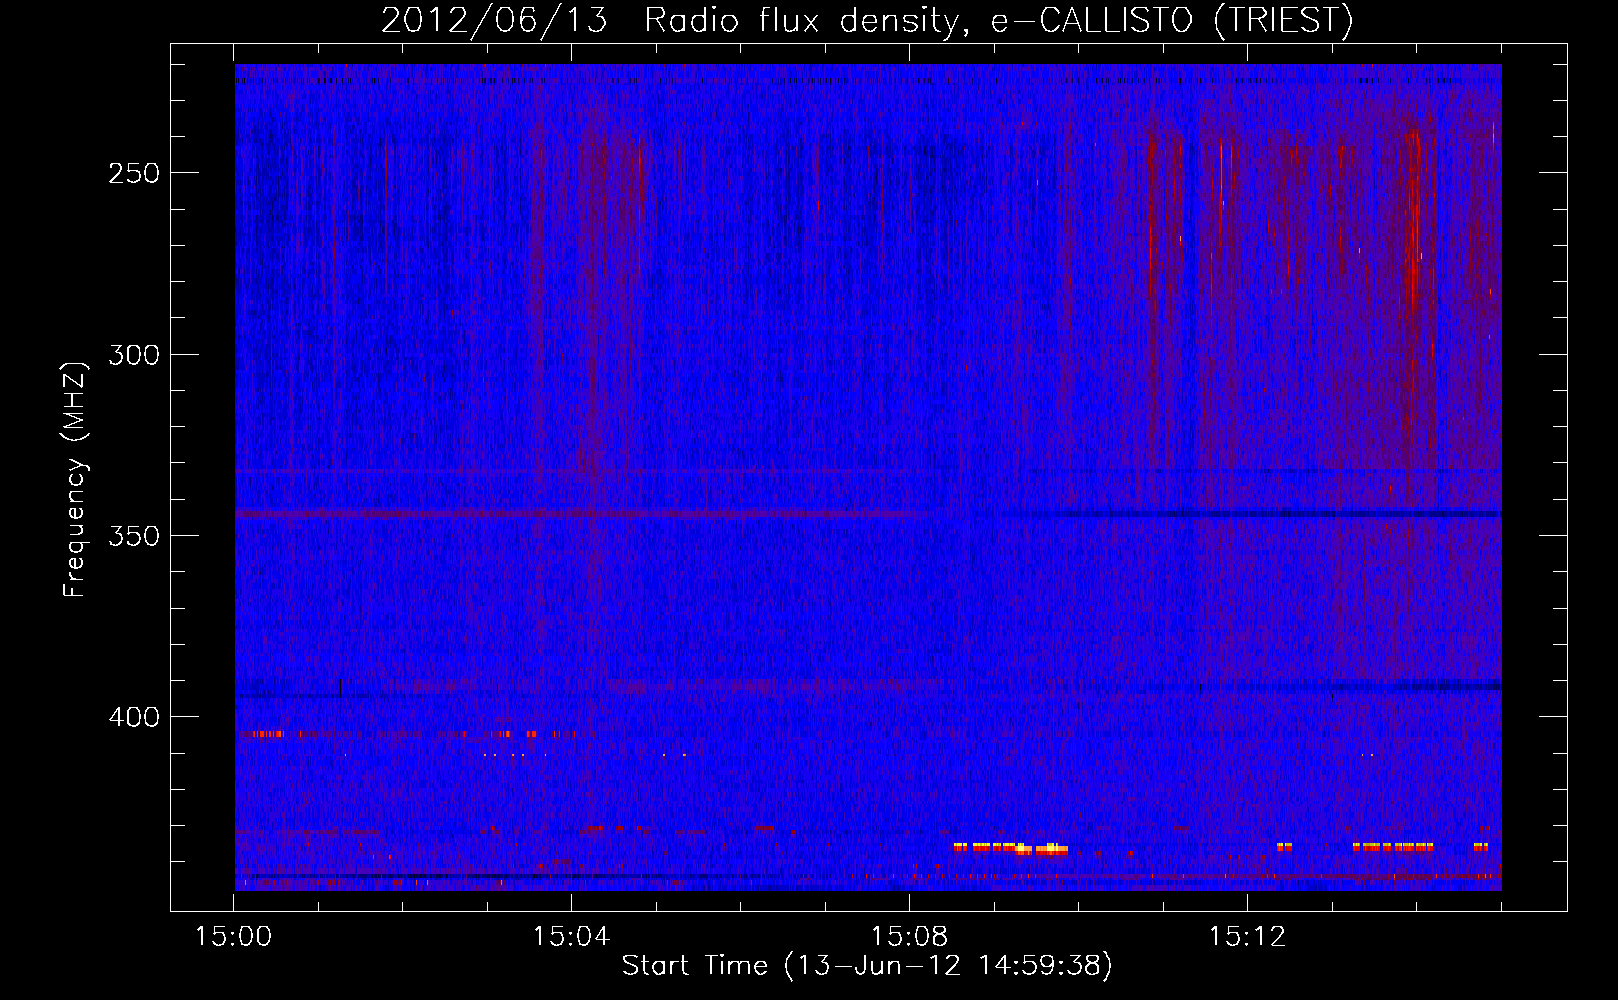
Task: Click the 400 frequency tick label
Action: tap(134, 717)
